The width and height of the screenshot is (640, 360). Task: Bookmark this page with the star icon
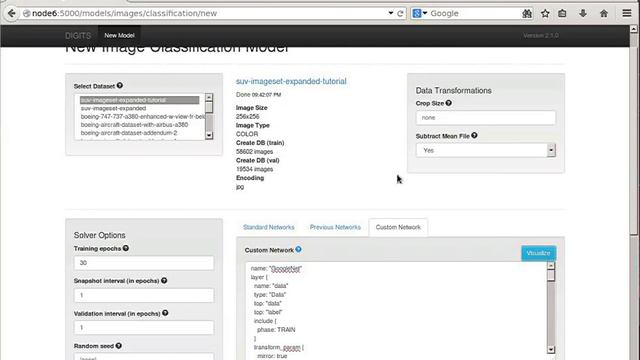click(545, 13)
